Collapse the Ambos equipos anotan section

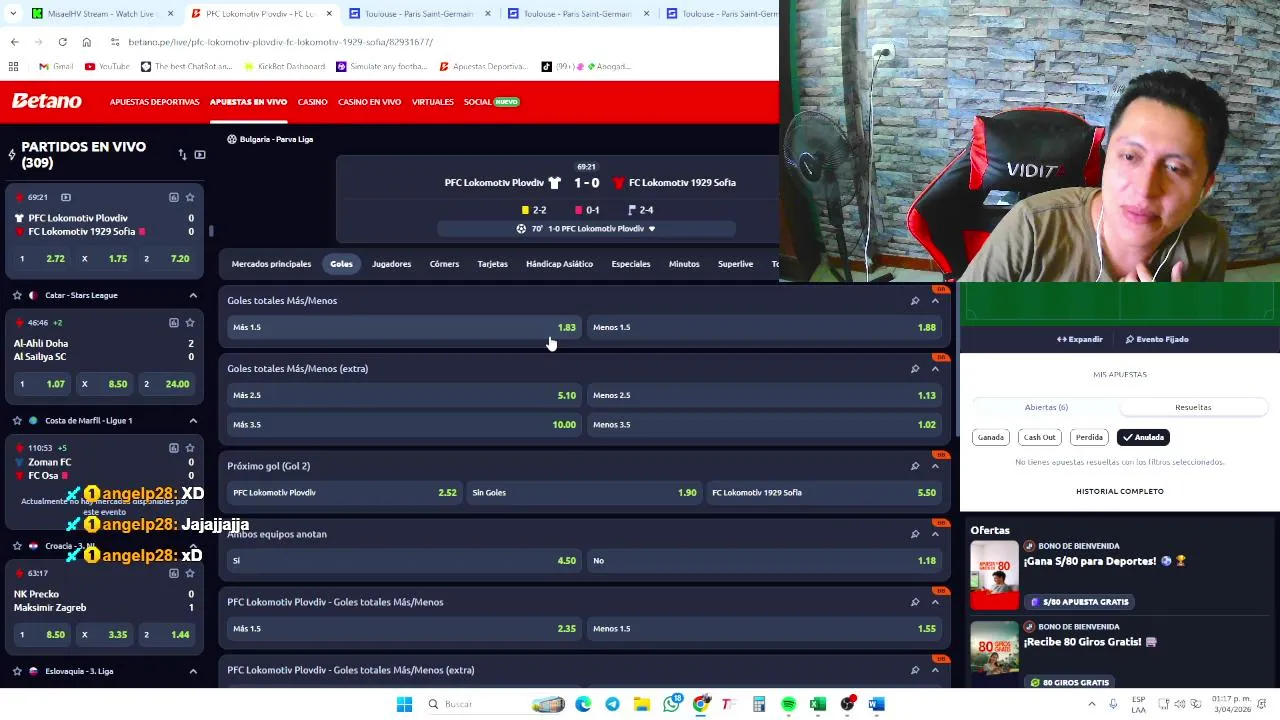[935, 534]
